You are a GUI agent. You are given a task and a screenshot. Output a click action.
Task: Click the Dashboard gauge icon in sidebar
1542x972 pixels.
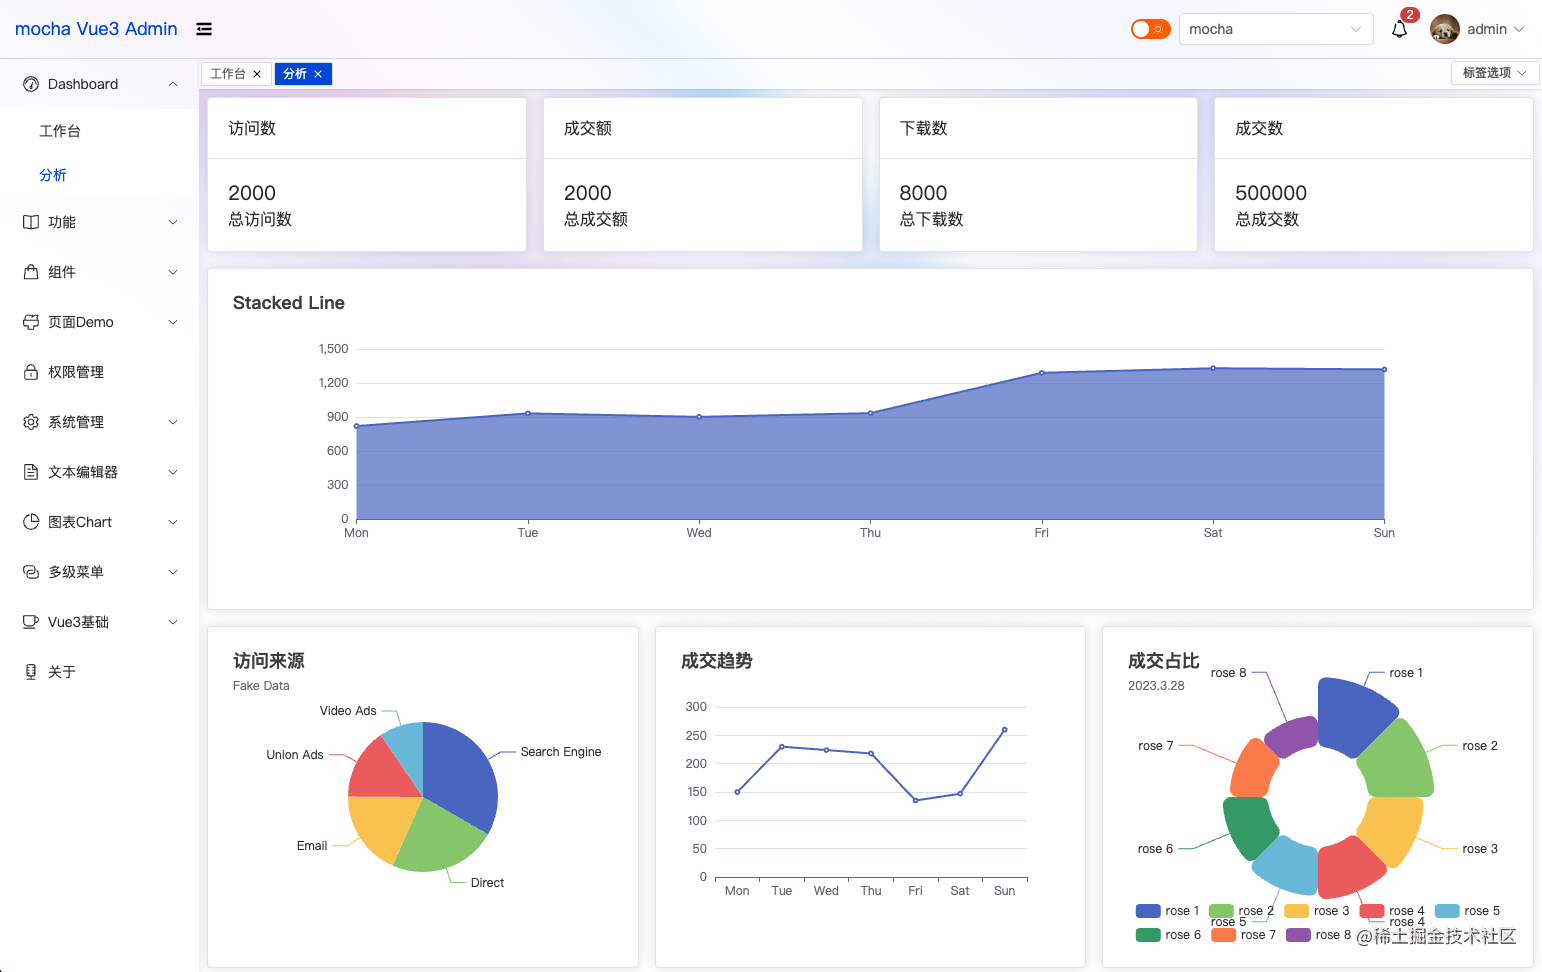click(31, 84)
